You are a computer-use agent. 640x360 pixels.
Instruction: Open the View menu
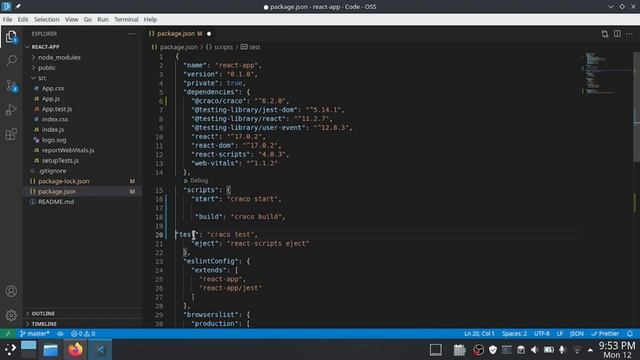click(x=71, y=20)
